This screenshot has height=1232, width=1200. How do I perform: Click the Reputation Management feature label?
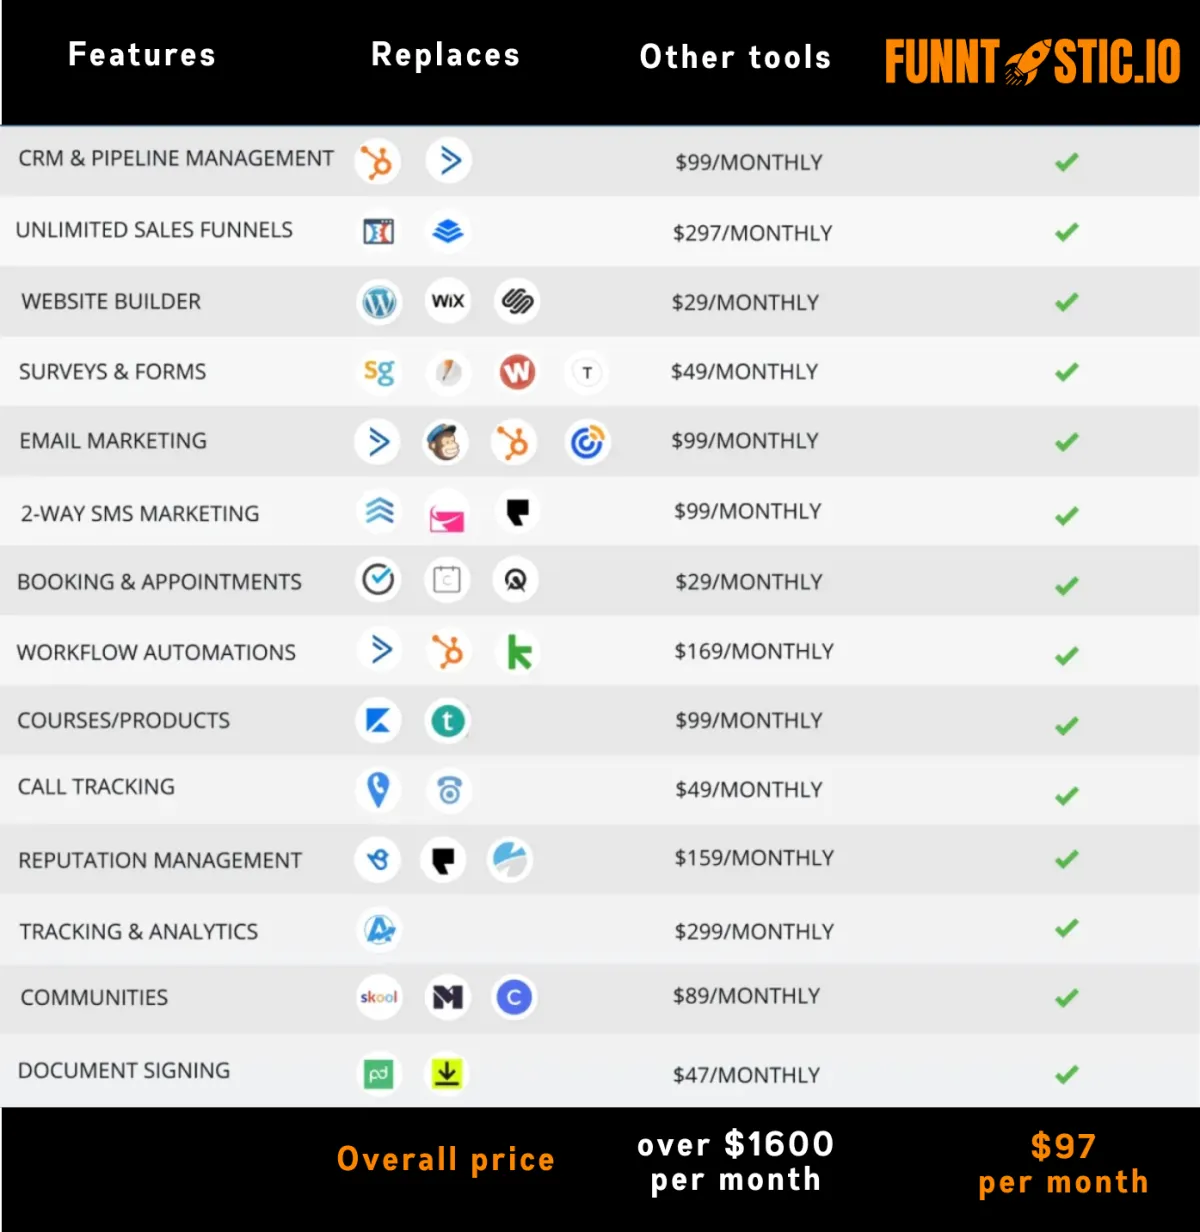pos(160,860)
